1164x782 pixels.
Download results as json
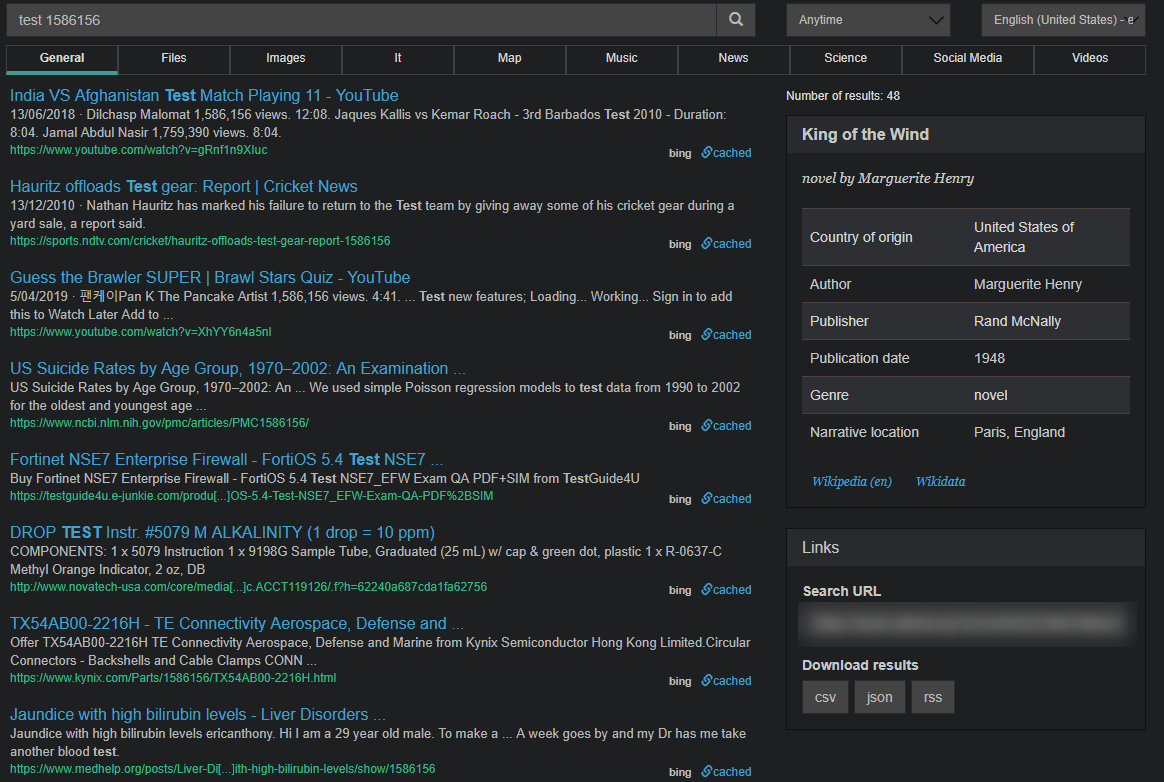[x=879, y=696]
